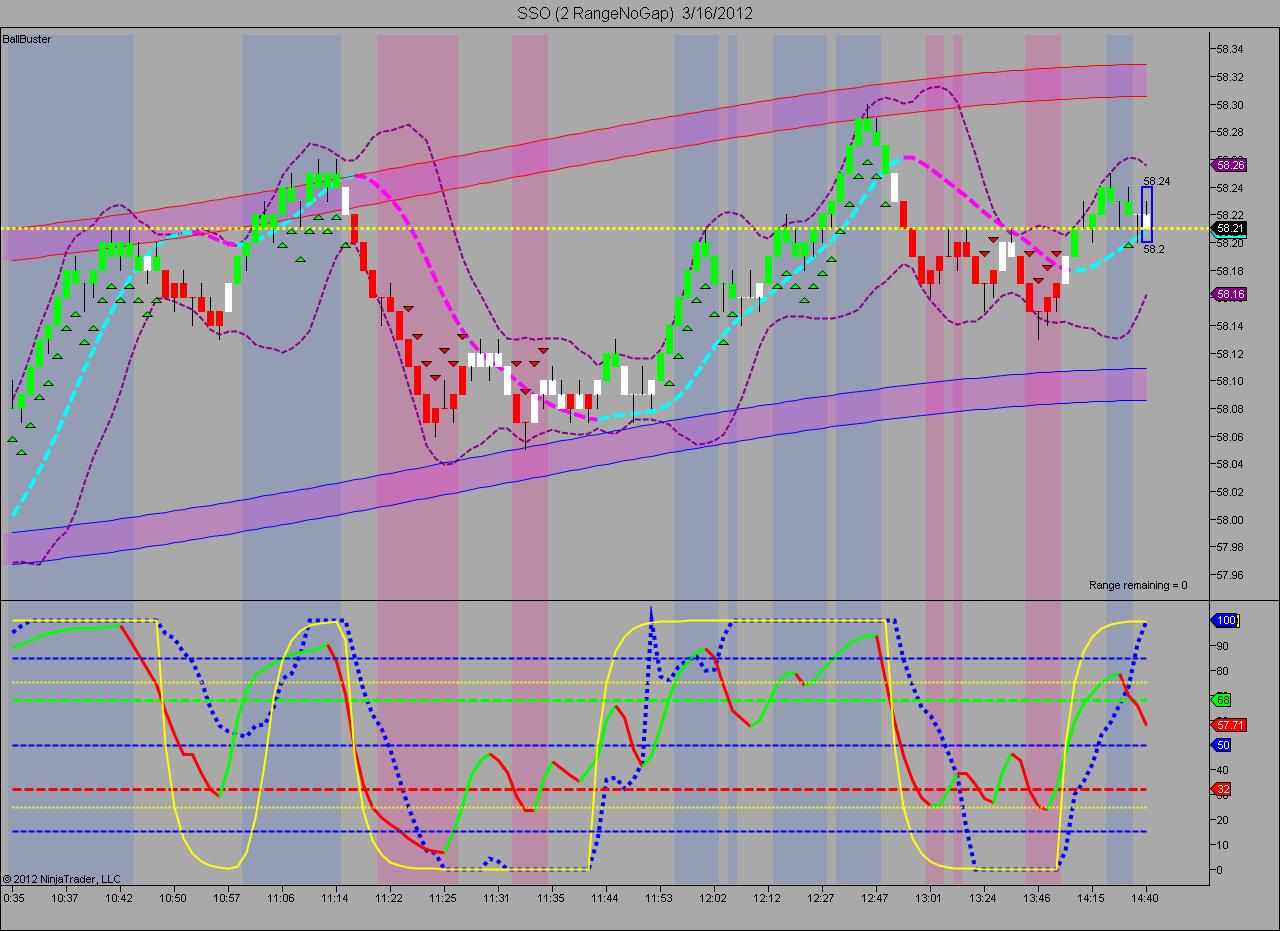Click the 13:24 time axis label

coord(983,898)
